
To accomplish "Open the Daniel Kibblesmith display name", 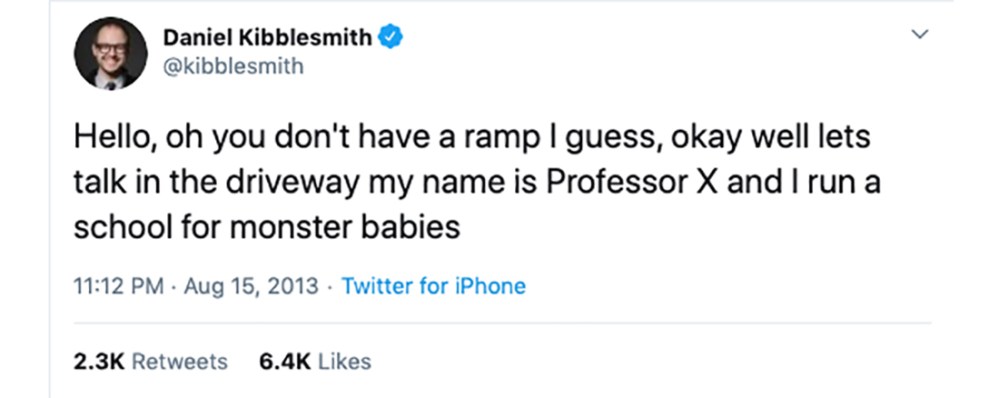I will 268,38.
